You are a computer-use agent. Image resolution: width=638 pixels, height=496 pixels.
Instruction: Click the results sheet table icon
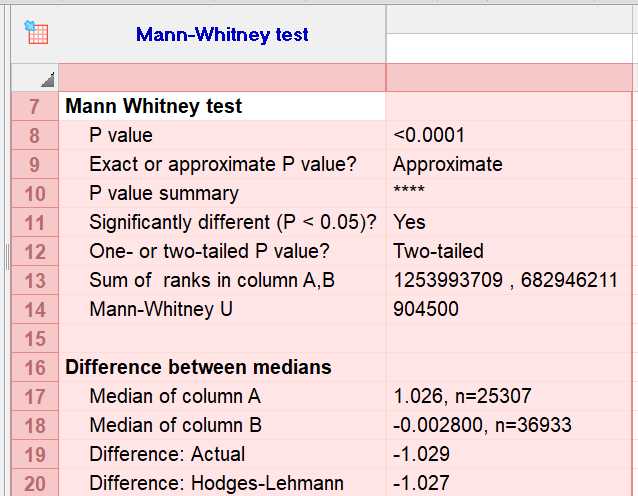[36, 32]
